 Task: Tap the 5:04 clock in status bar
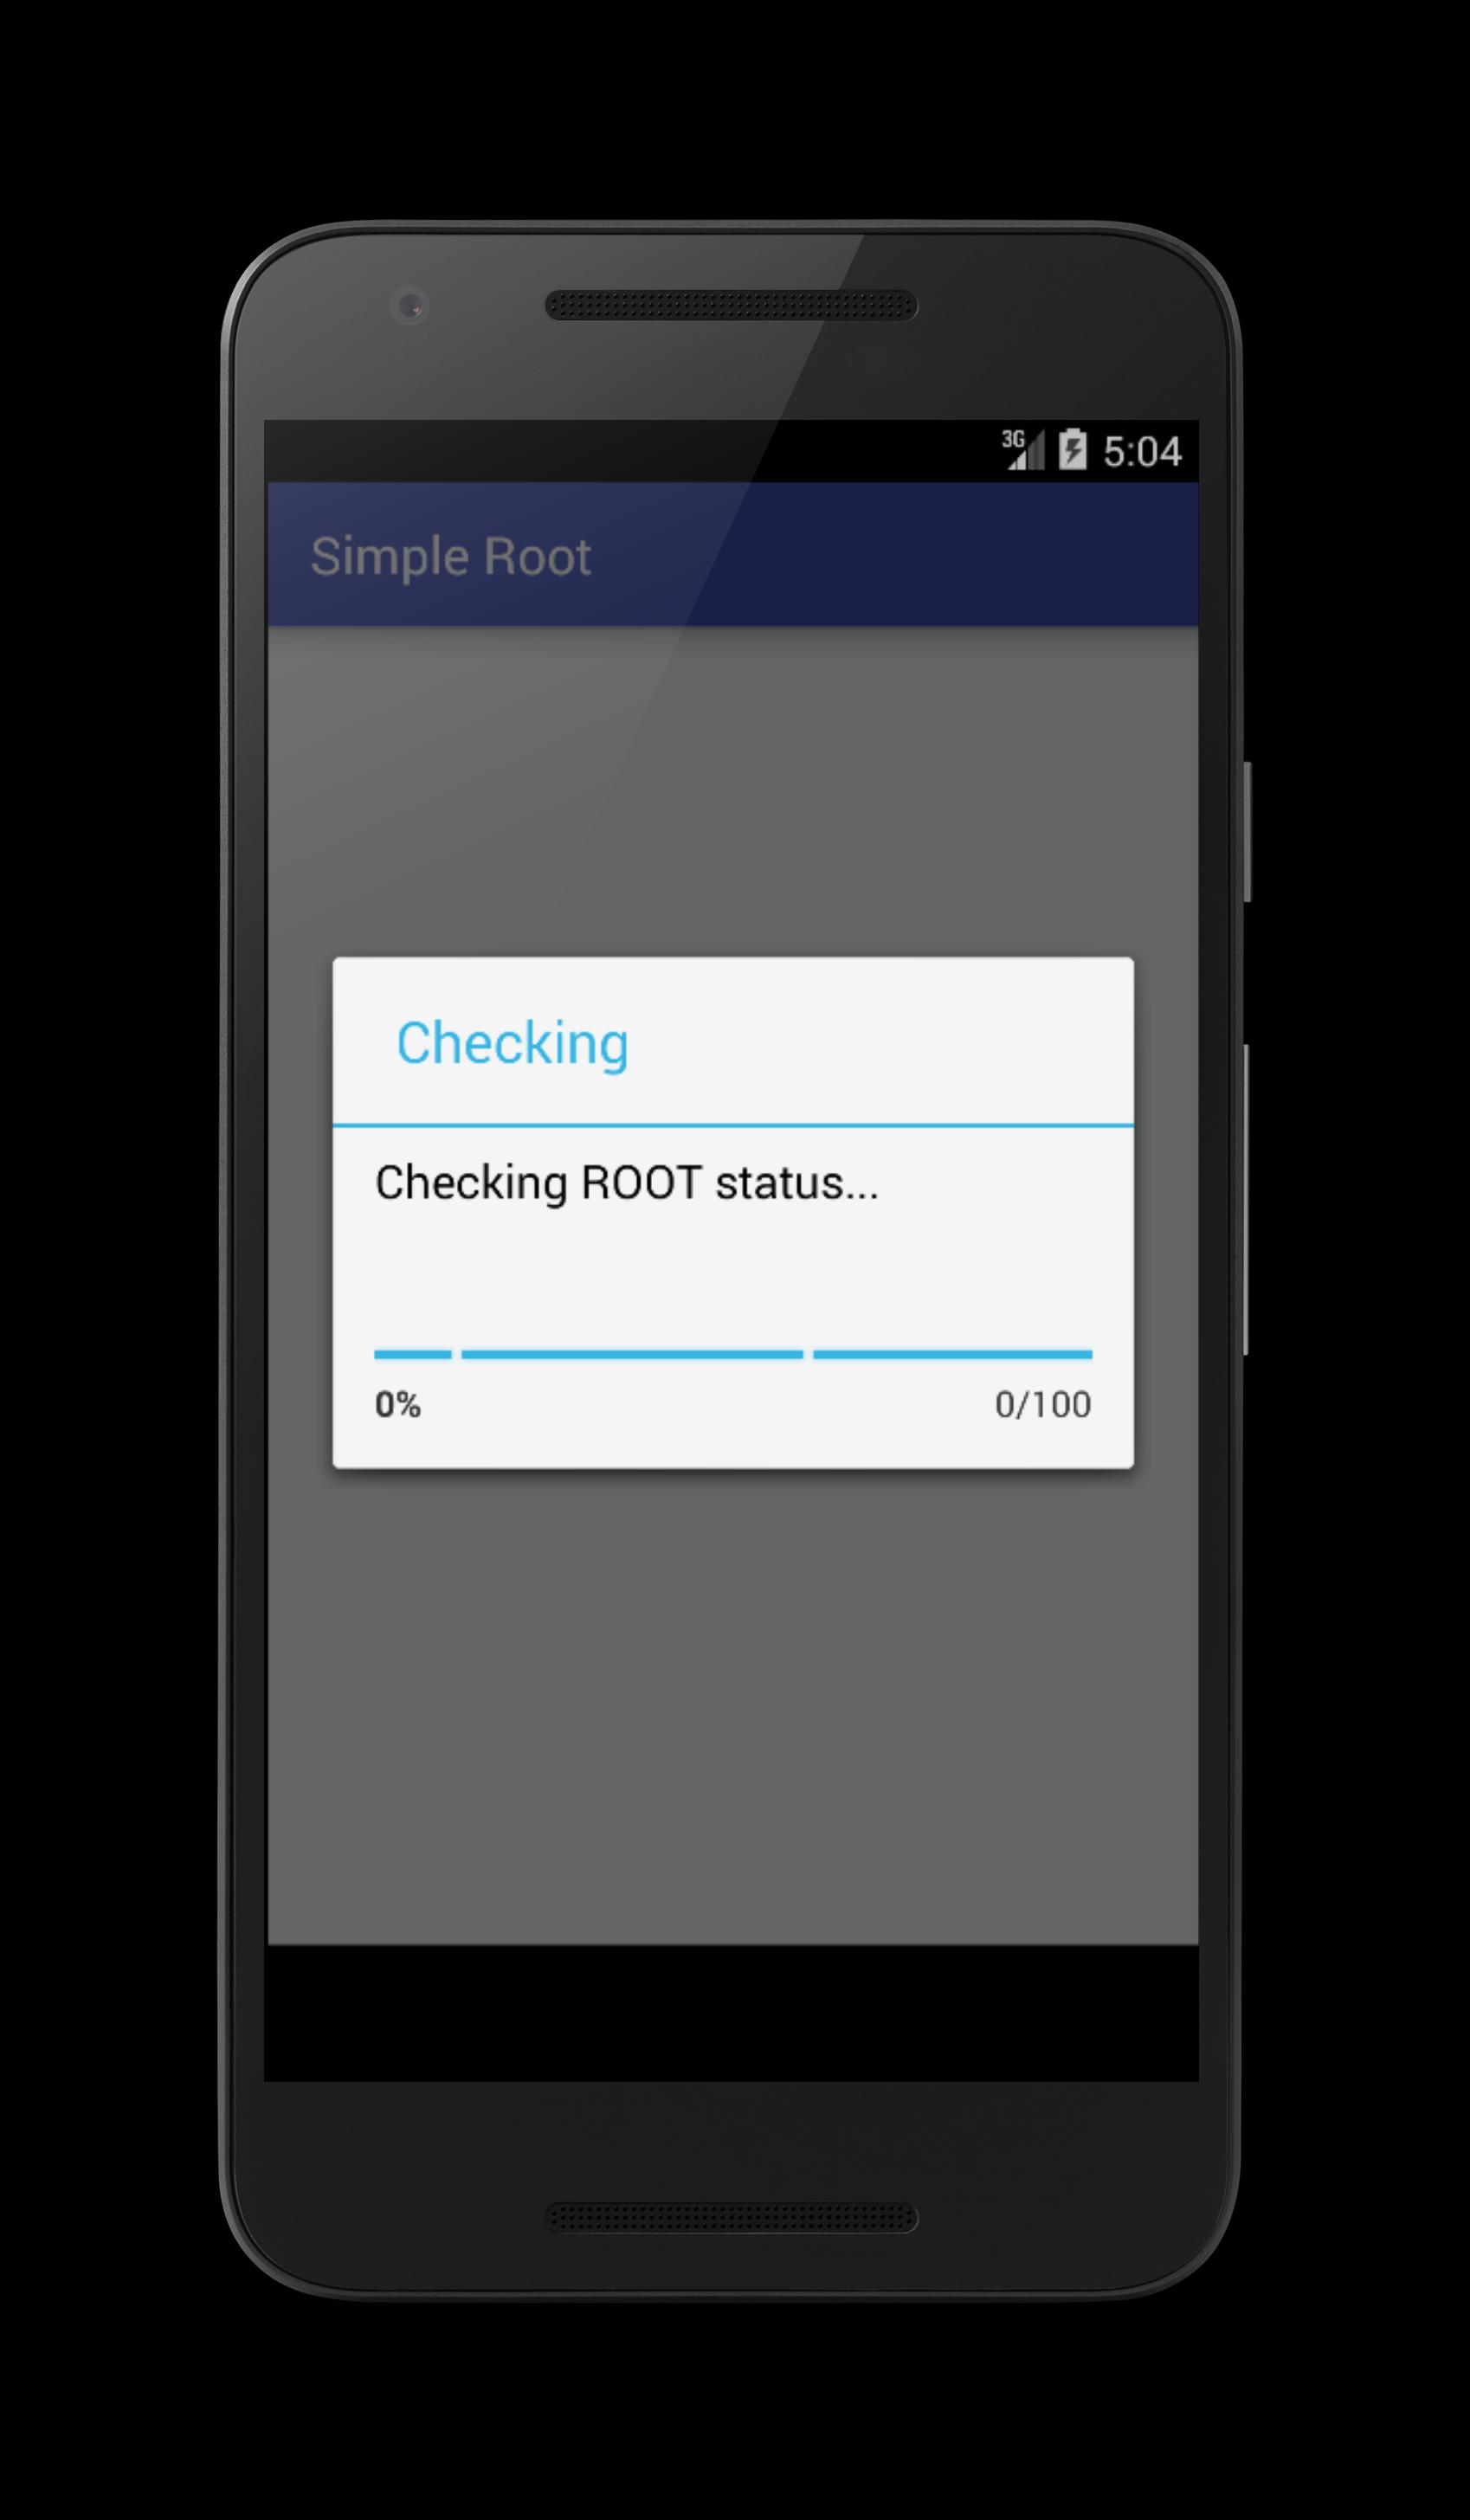tap(1142, 452)
